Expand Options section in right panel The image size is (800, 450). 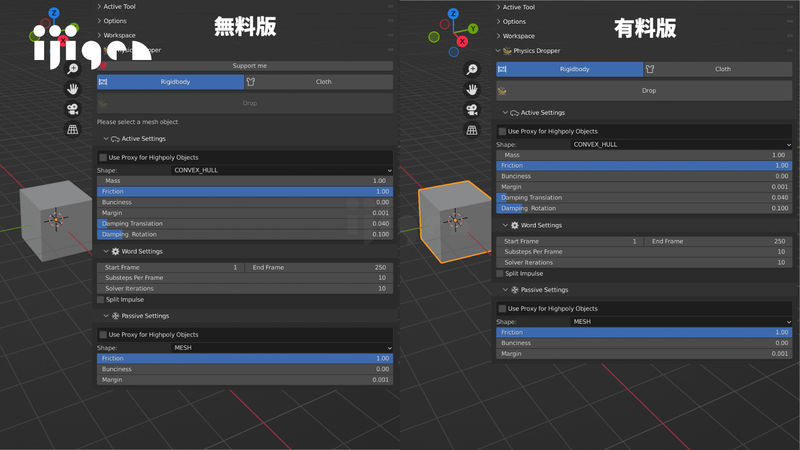[x=511, y=21]
